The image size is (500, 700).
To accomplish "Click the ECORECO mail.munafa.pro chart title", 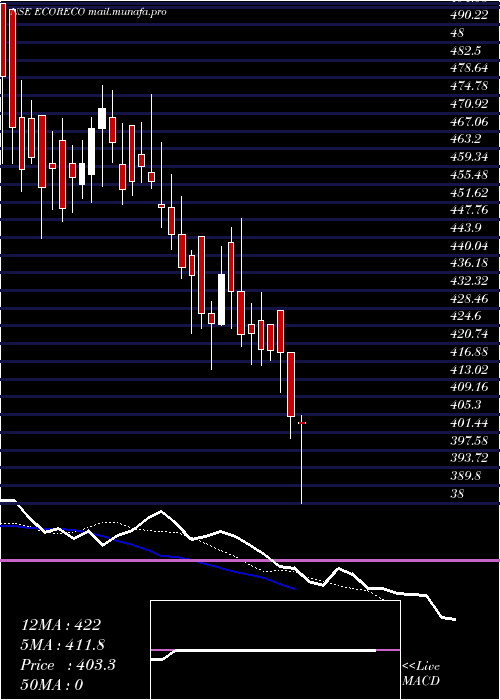I will [87, 12].
